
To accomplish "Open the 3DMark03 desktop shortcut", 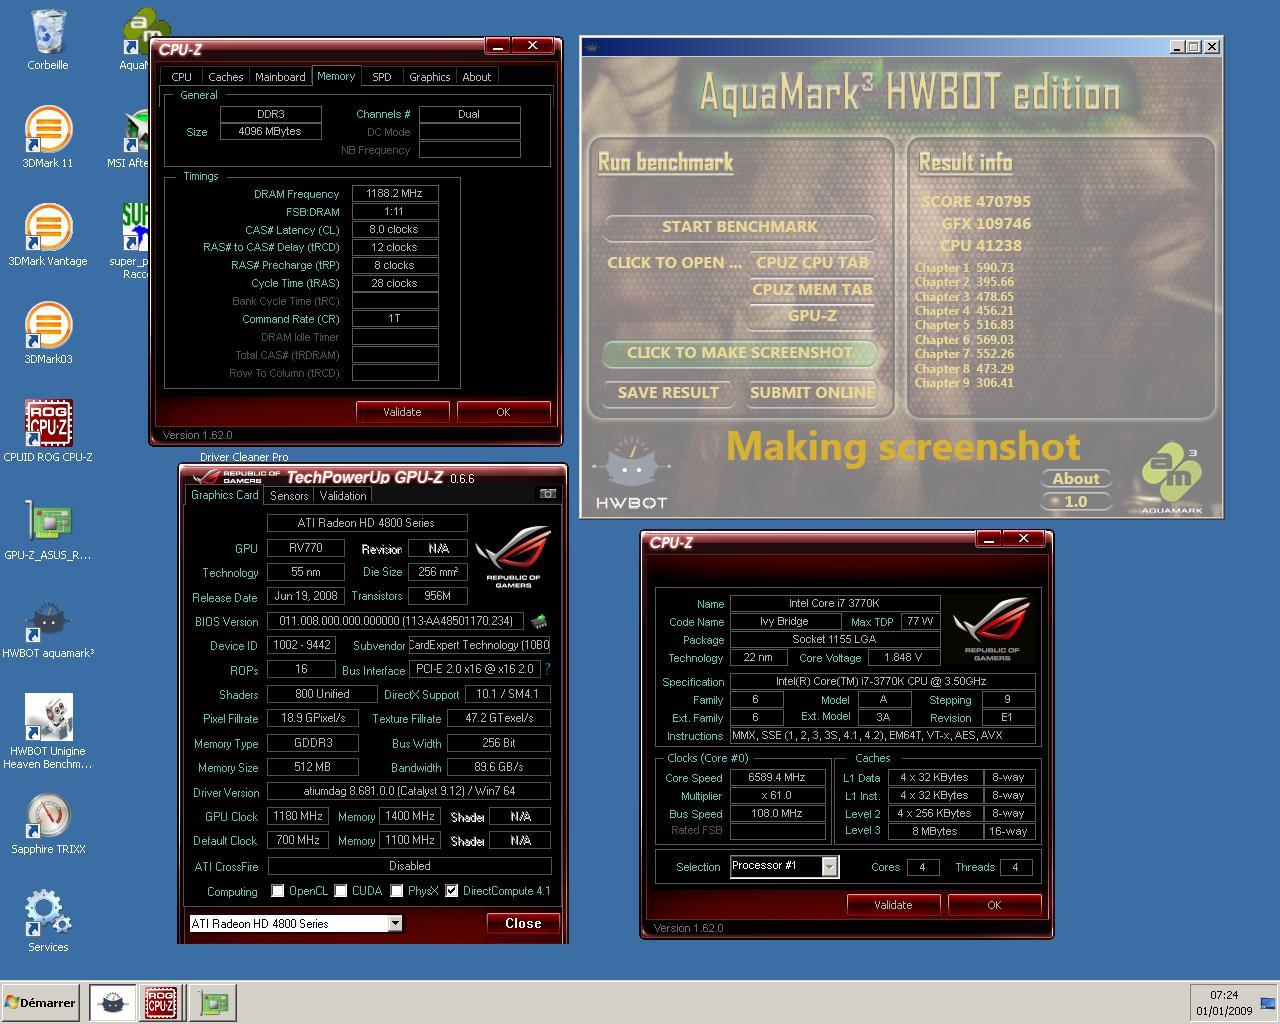I will pyautogui.click(x=48, y=333).
